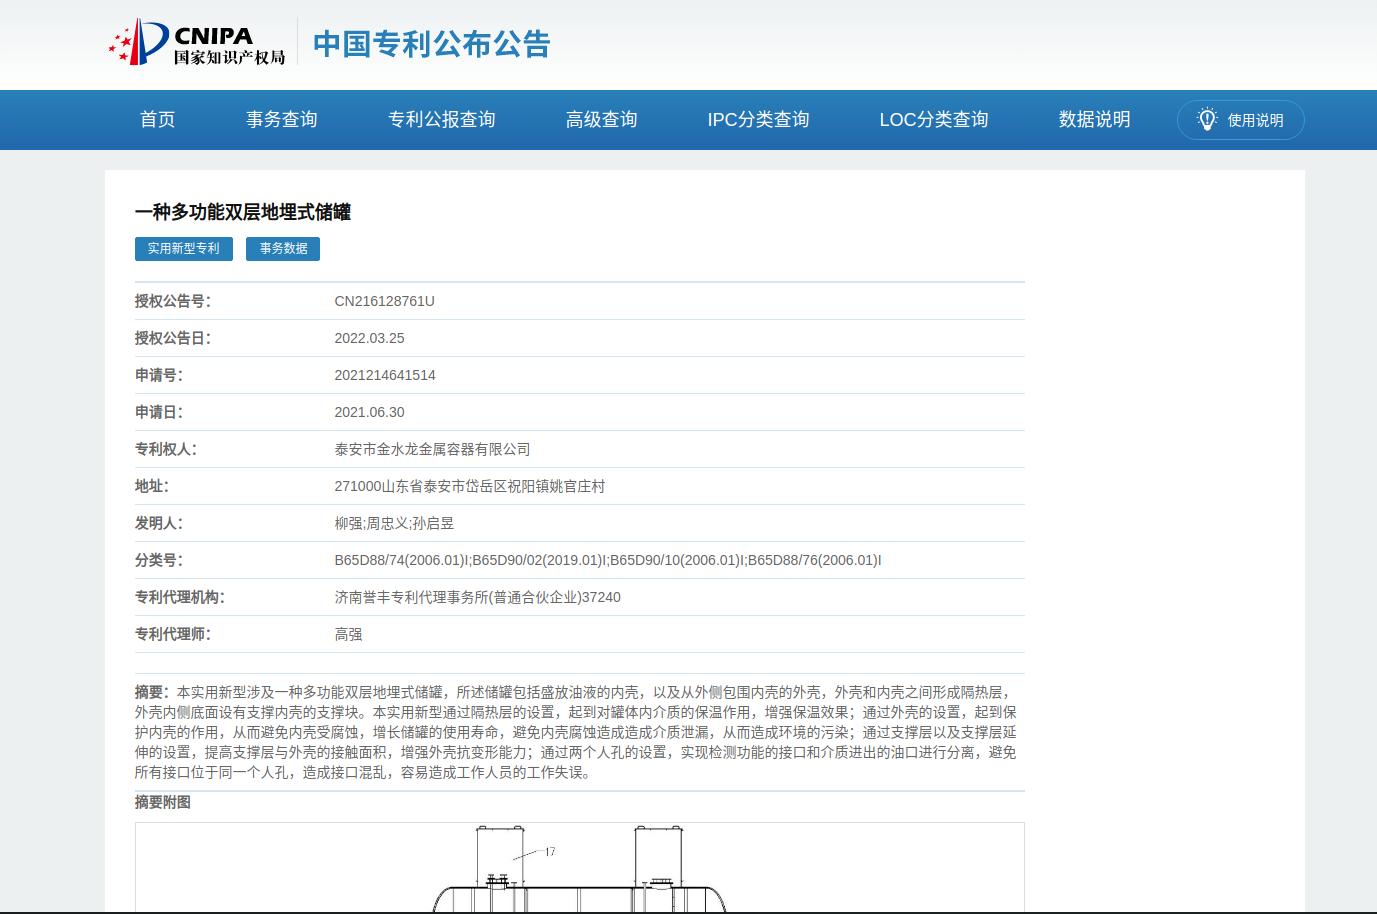Go to 事务查询 in navigation bar
Image resolution: width=1377 pixels, height=914 pixels.
click(282, 120)
